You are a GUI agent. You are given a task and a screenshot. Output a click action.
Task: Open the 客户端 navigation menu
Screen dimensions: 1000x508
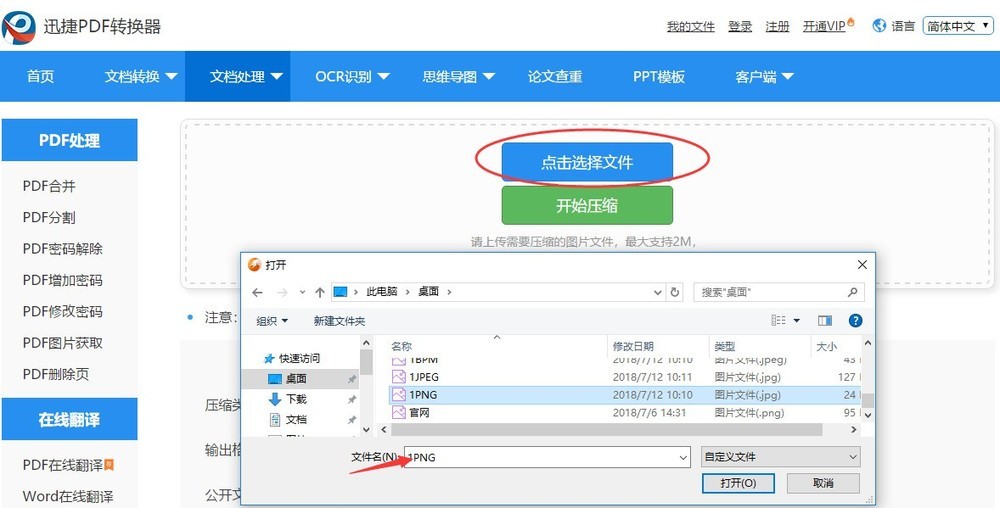click(764, 76)
